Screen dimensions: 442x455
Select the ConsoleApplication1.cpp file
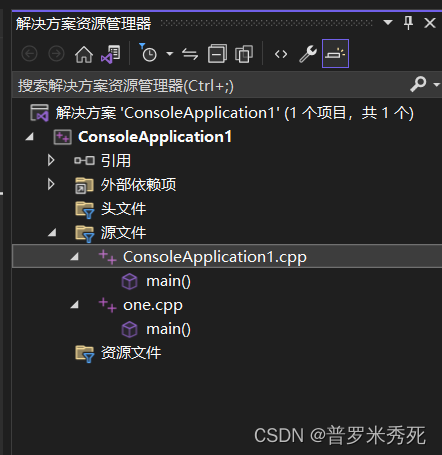[215, 257]
